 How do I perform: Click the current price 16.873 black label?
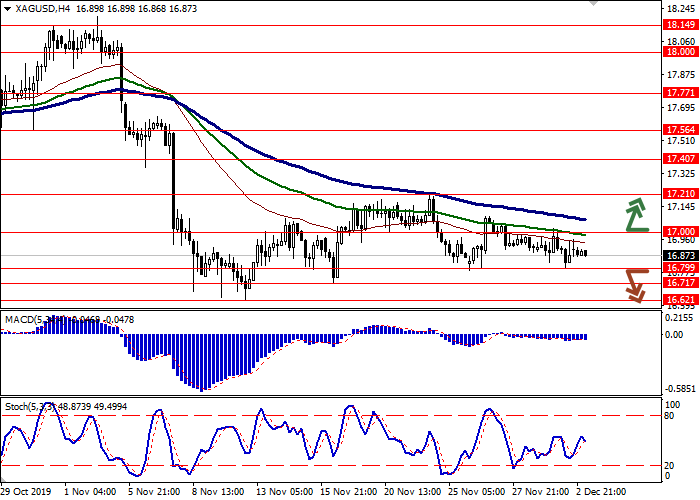pos(679,255)
